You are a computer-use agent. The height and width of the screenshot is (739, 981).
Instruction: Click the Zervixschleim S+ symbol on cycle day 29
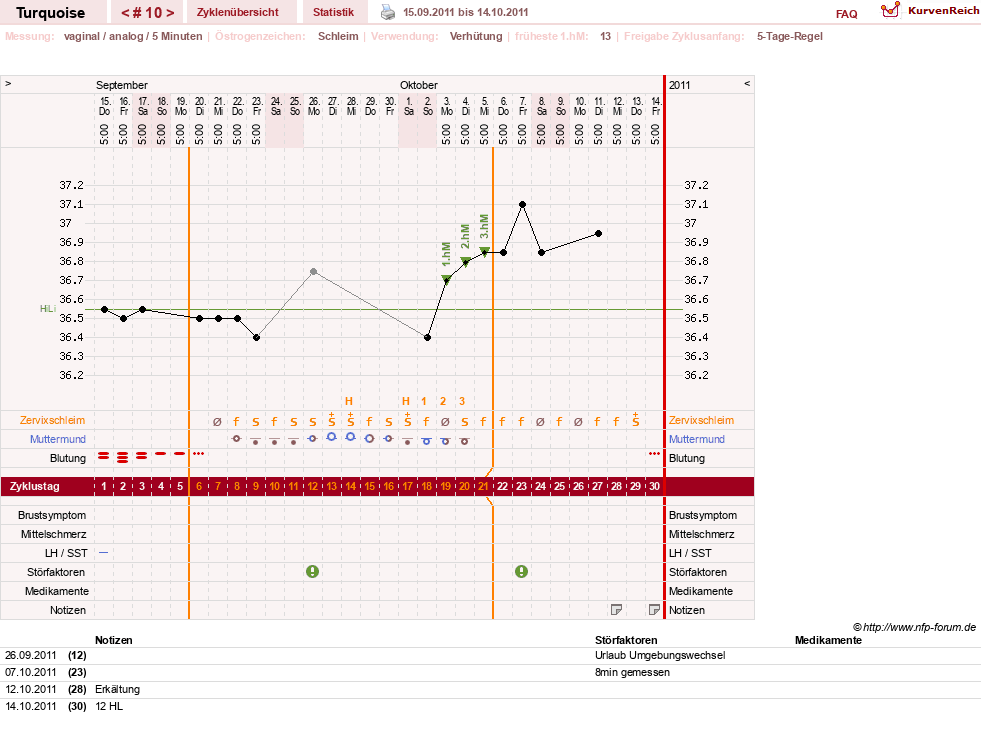(636, 420)
